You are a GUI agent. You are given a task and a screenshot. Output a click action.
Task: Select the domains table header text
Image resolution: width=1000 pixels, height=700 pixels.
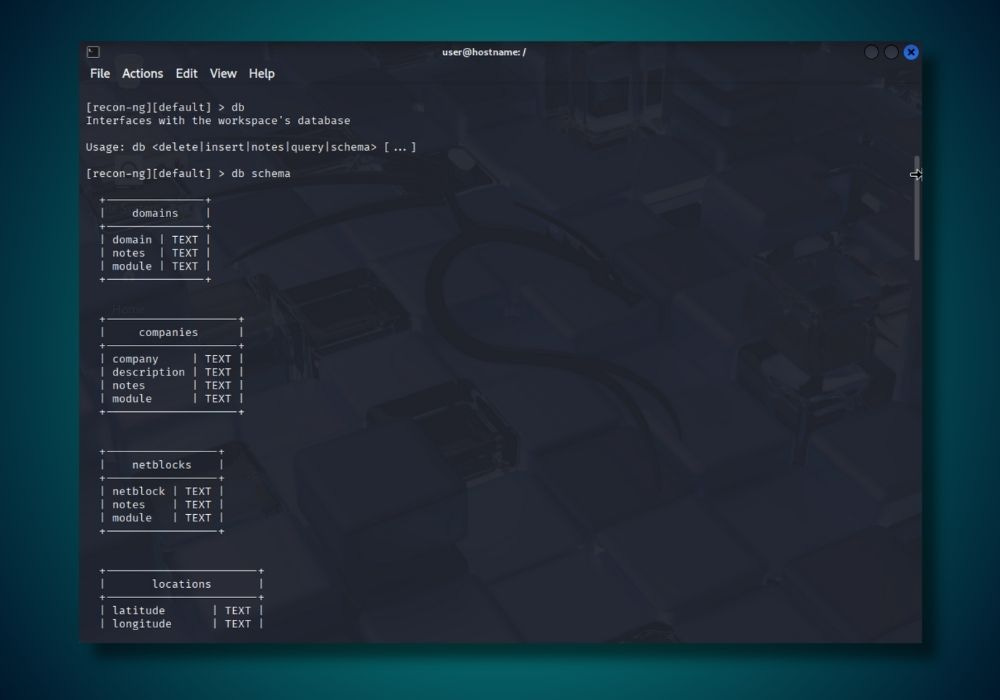(153, 212)
